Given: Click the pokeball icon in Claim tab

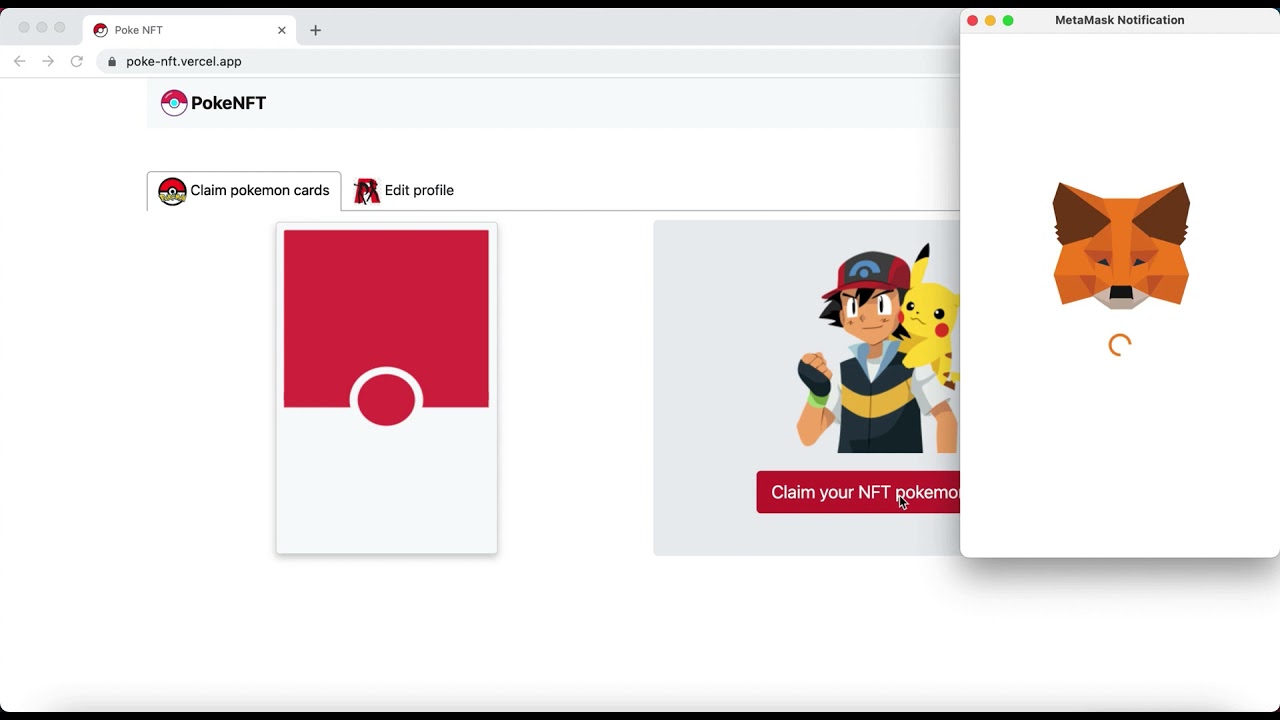Looking at the screenshot, I should (172, 191).
